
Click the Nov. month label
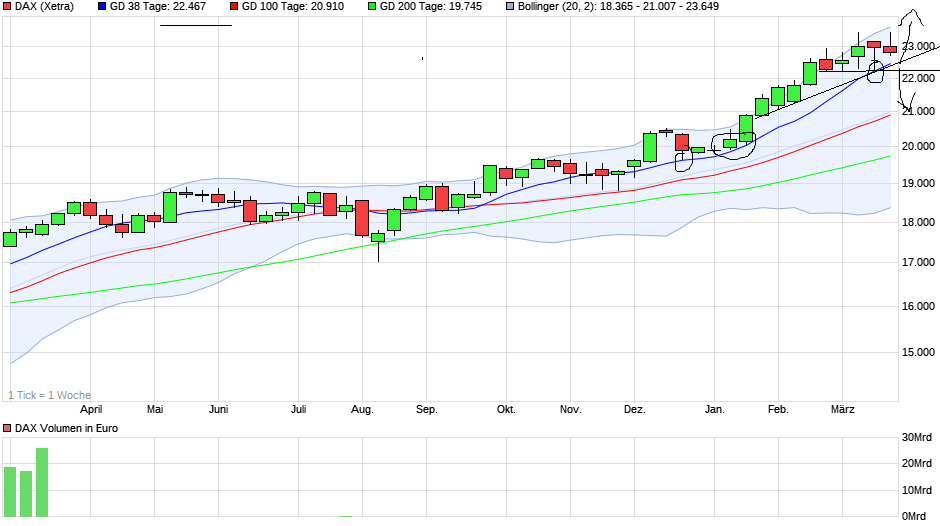point(571,410)
